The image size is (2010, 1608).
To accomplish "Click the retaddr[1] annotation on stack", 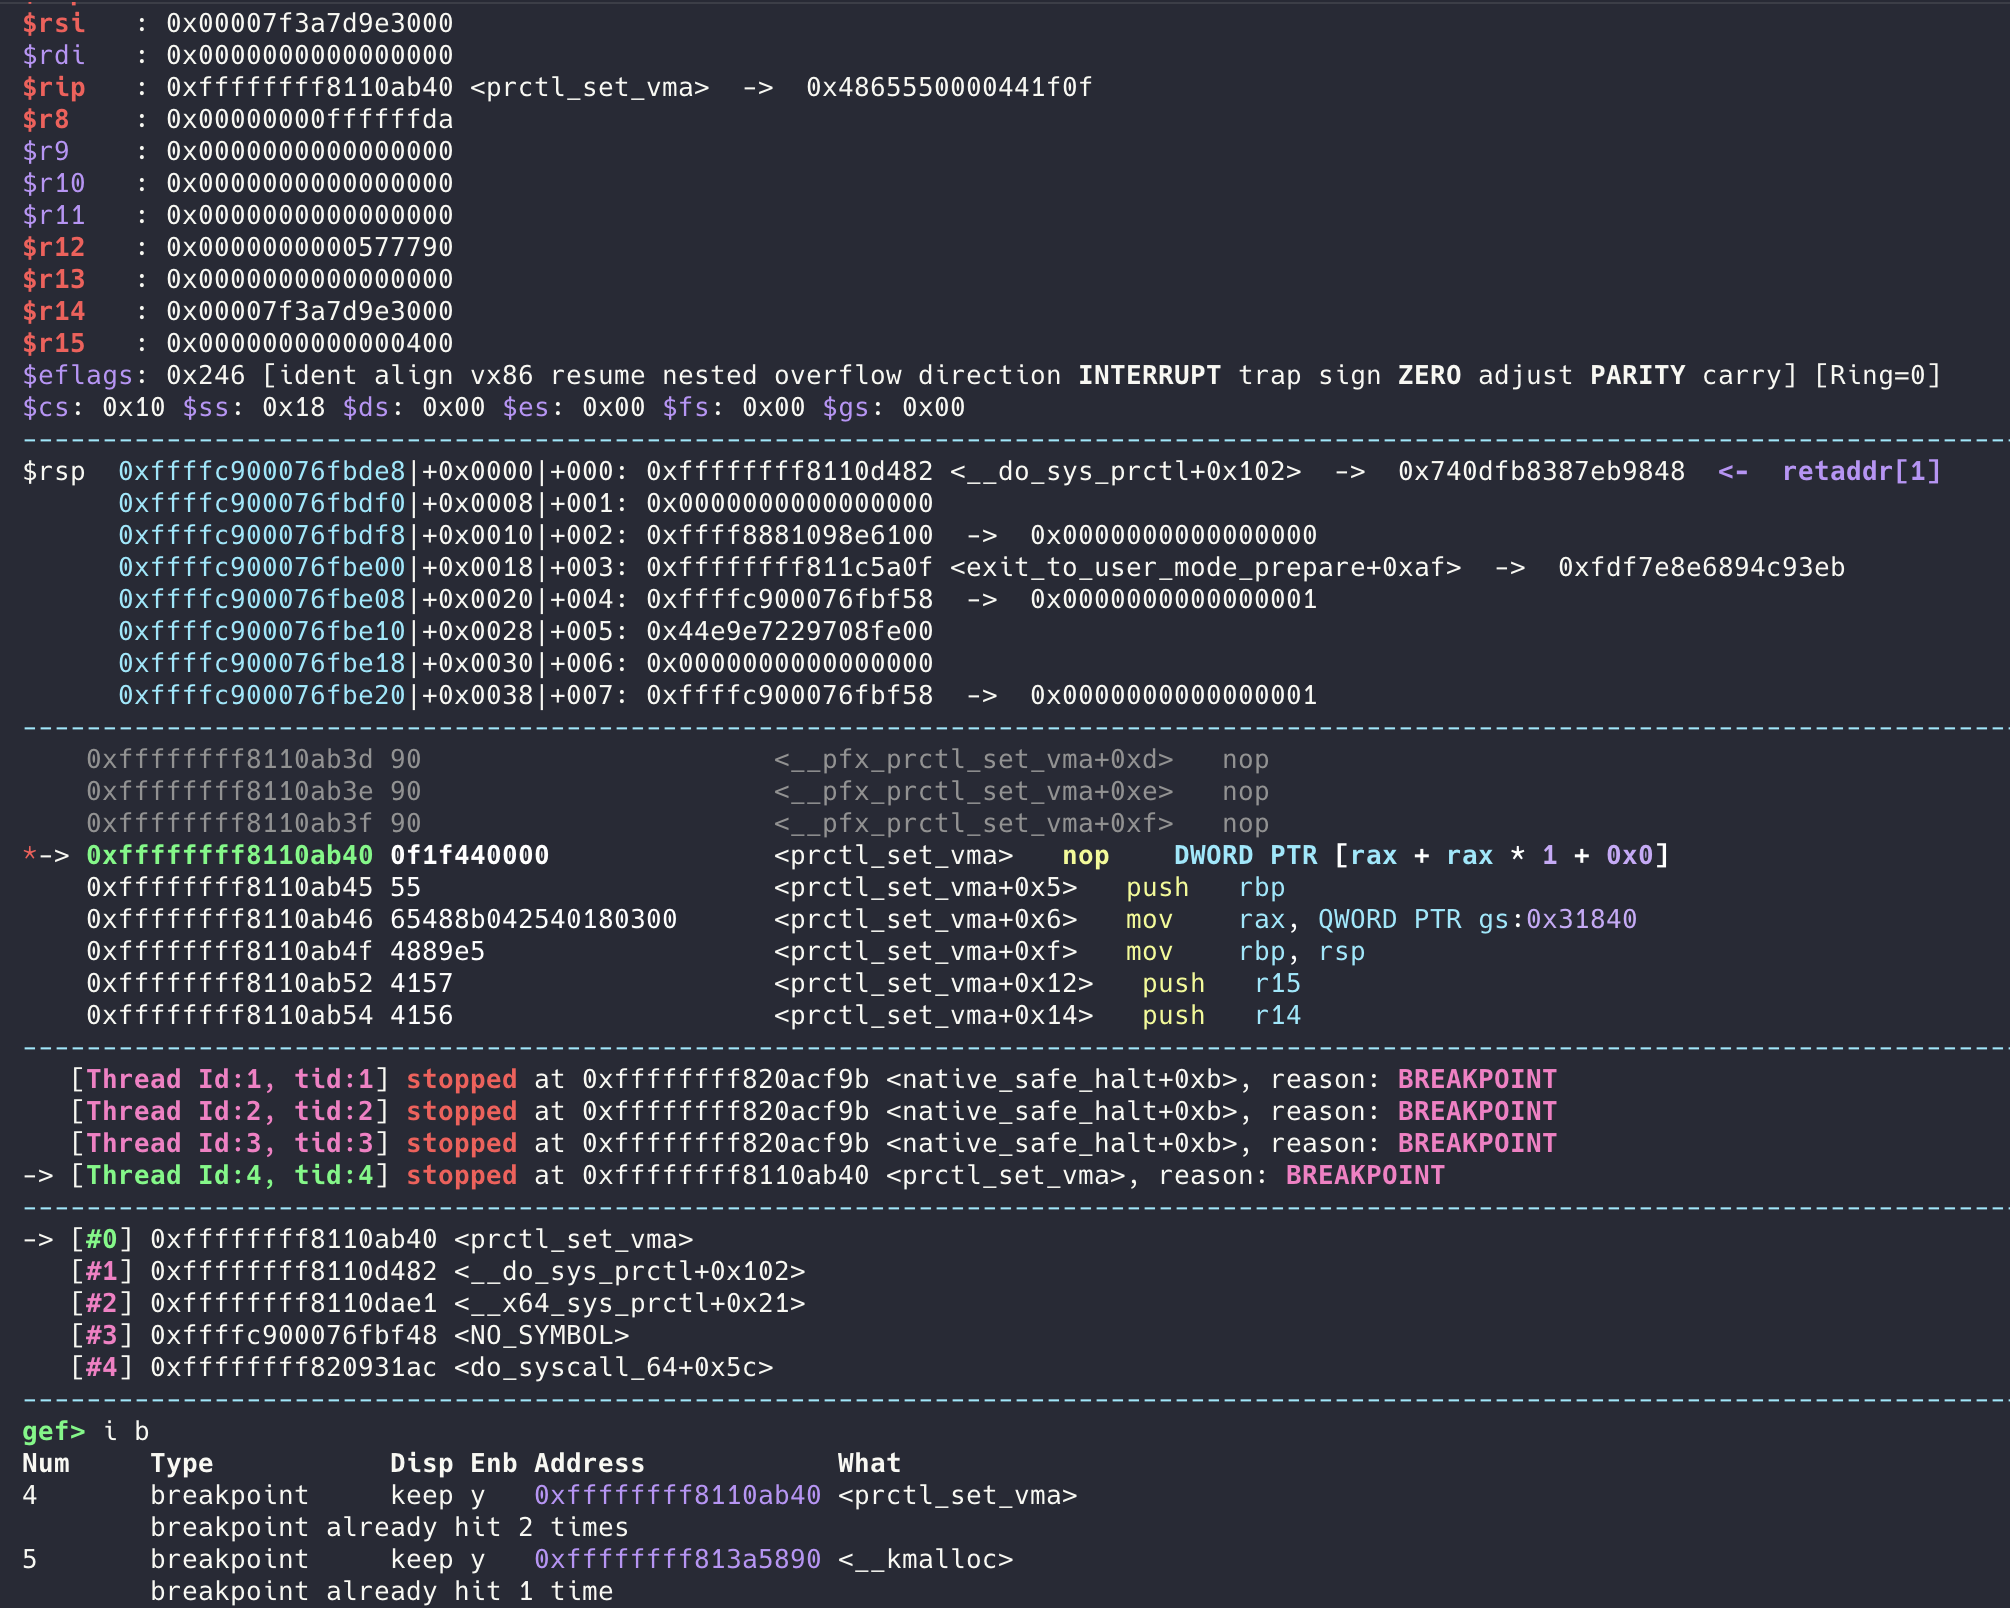I will pos(1861,471).
